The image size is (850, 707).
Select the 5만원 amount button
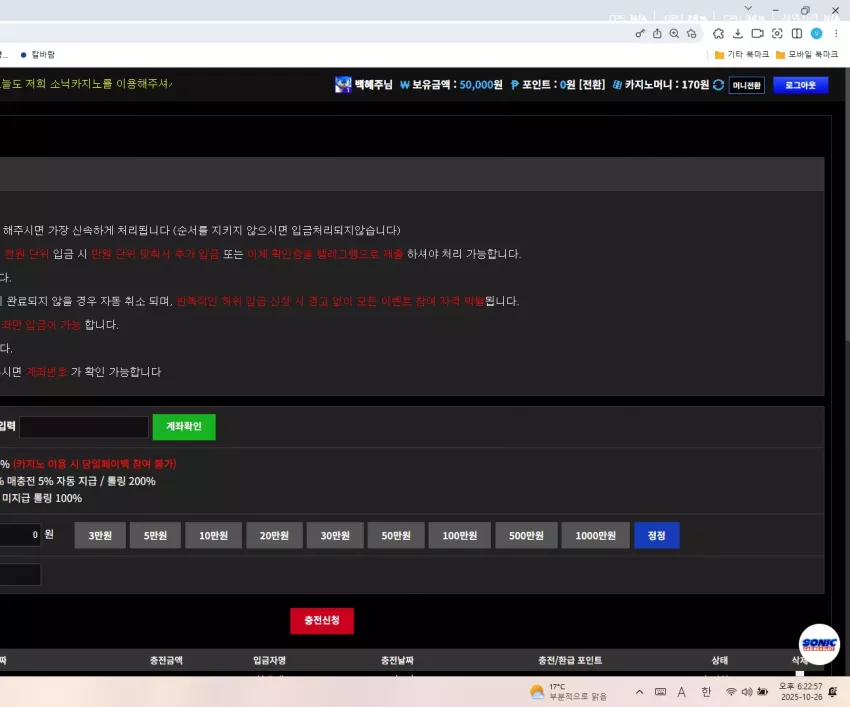155,536
